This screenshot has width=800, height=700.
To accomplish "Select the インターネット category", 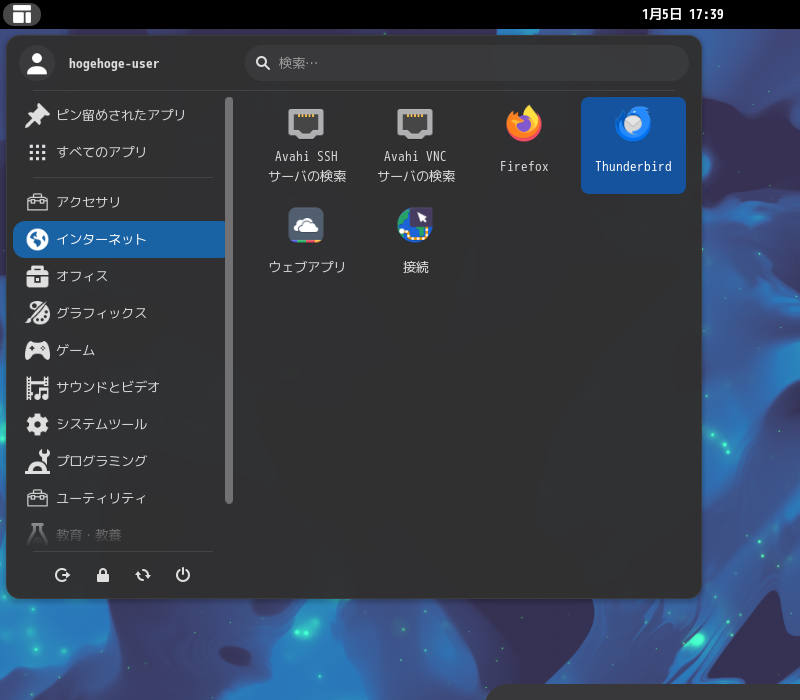I will 119,239.
